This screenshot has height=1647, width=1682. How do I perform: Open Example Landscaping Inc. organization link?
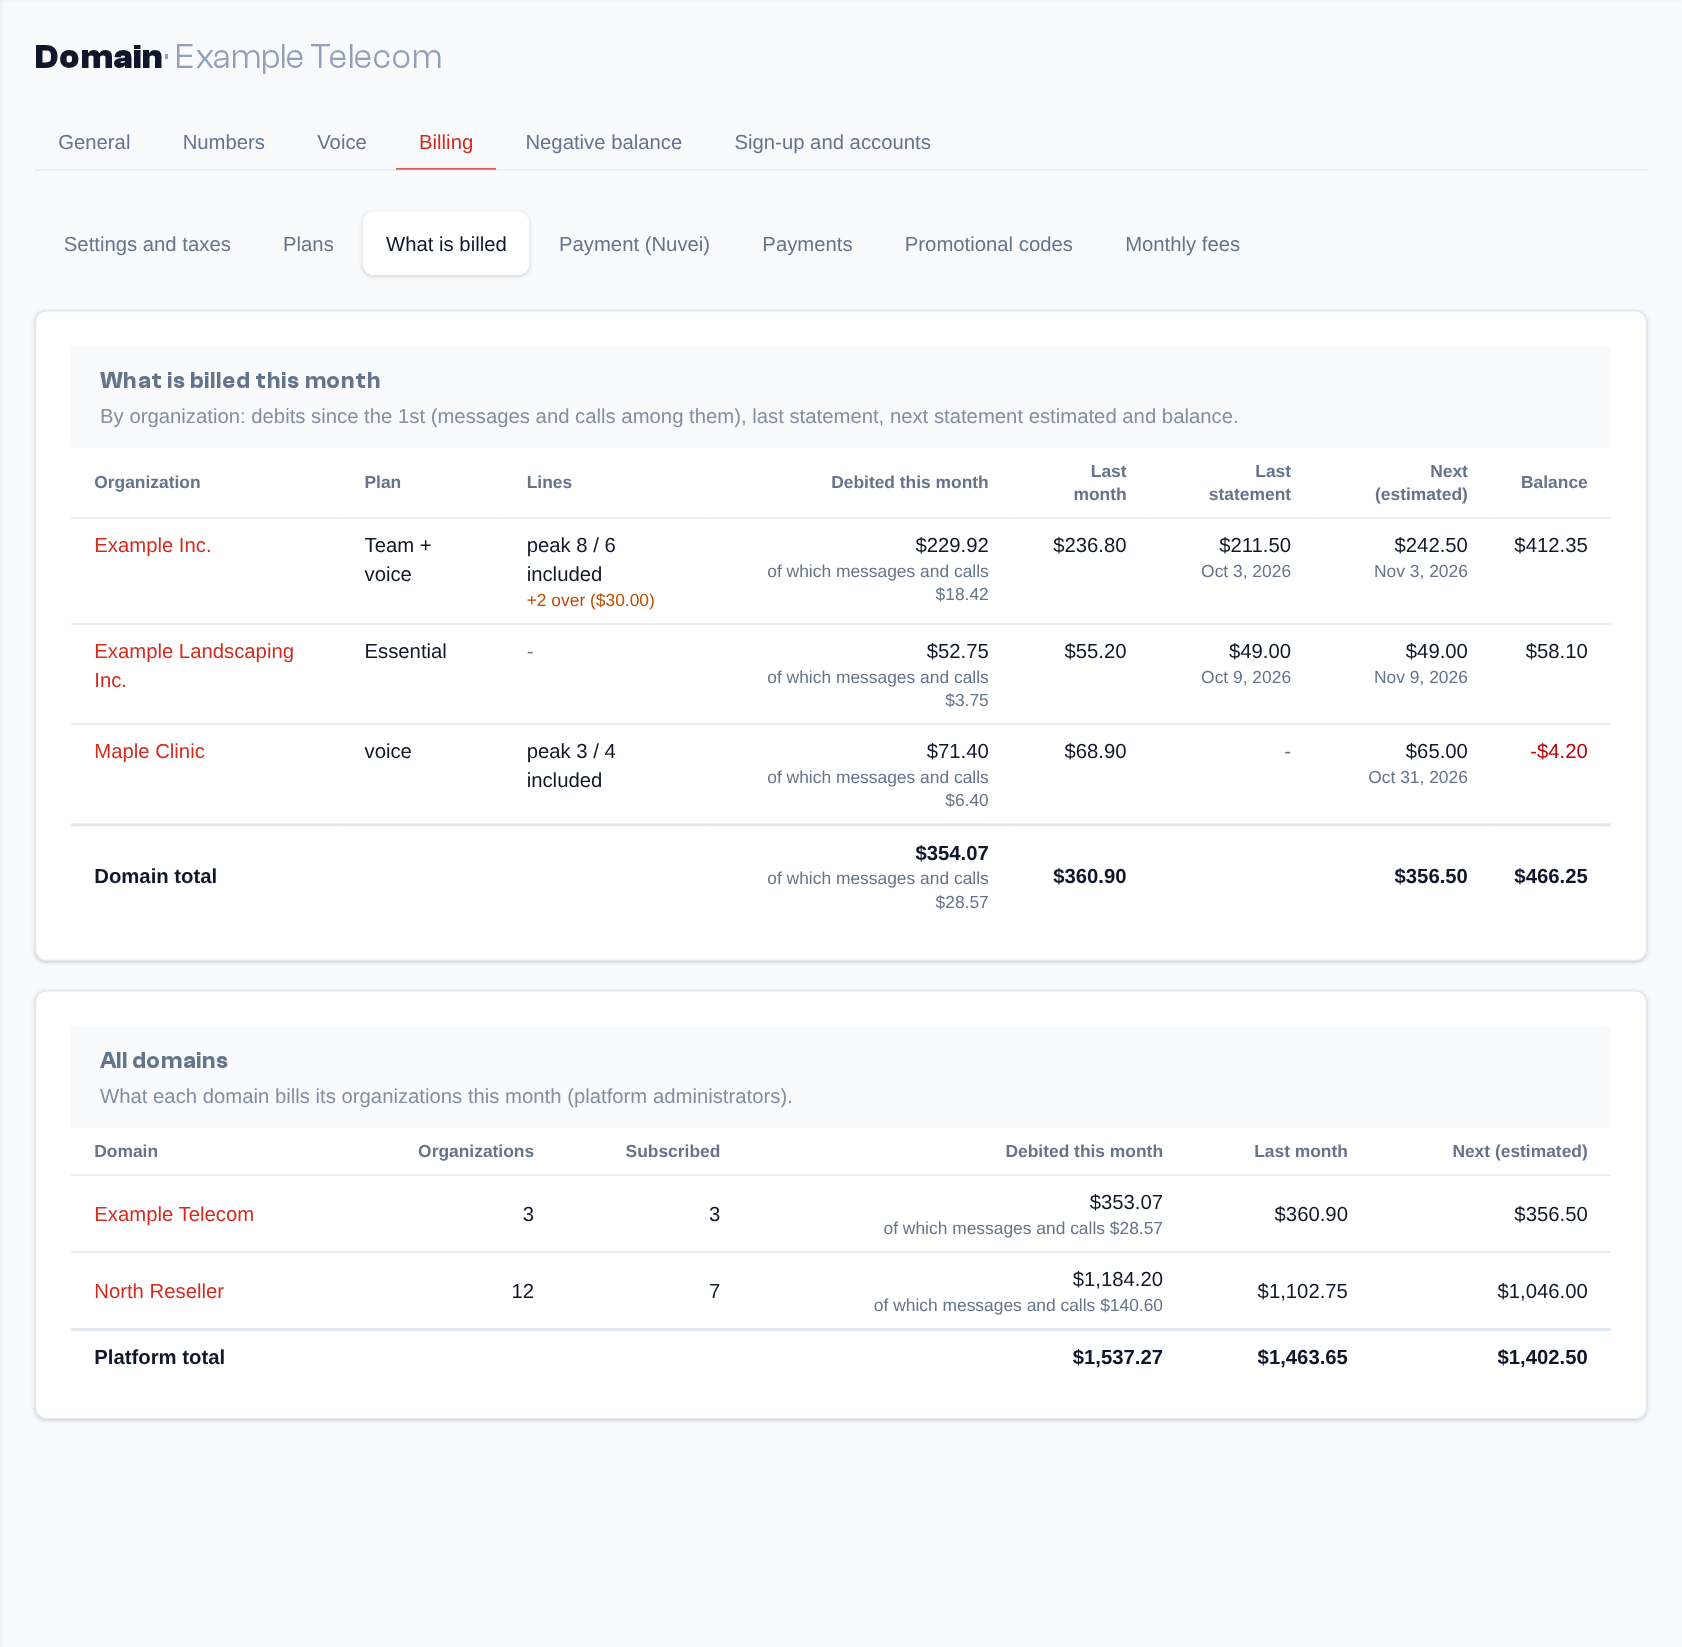point(194,665)
